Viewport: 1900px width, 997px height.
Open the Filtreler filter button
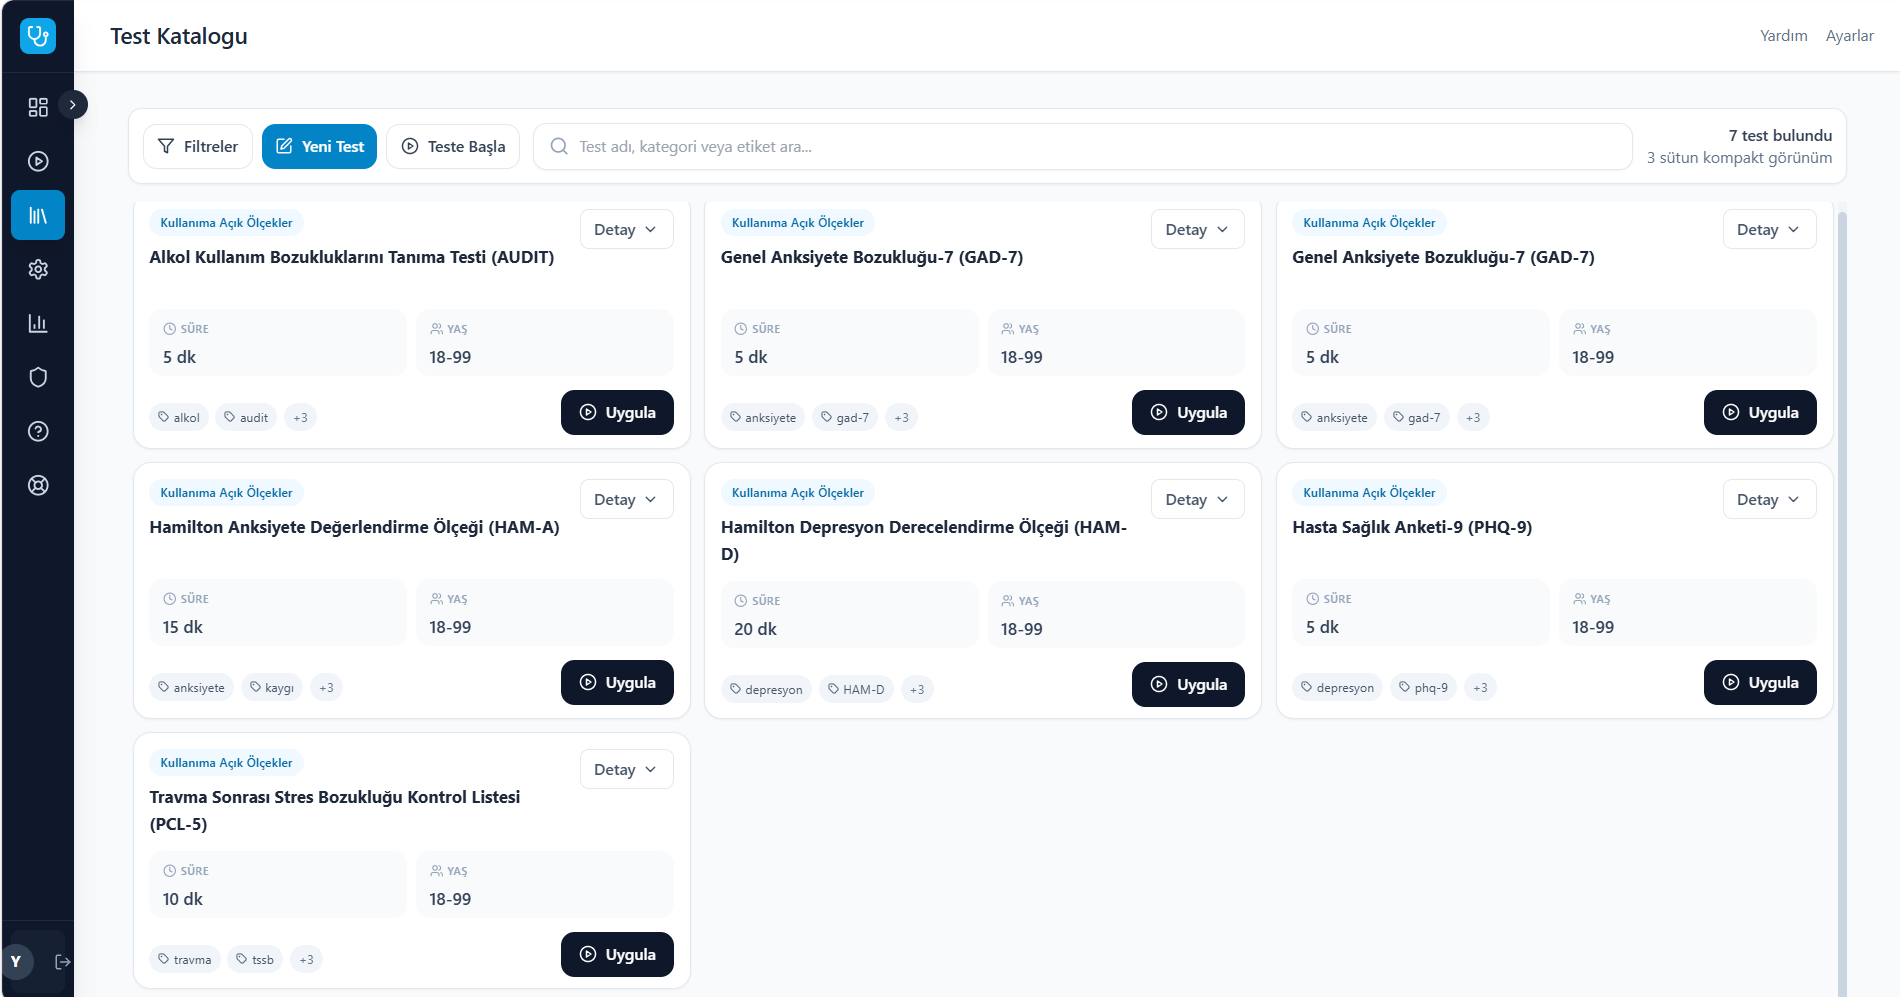click(198, 146)
